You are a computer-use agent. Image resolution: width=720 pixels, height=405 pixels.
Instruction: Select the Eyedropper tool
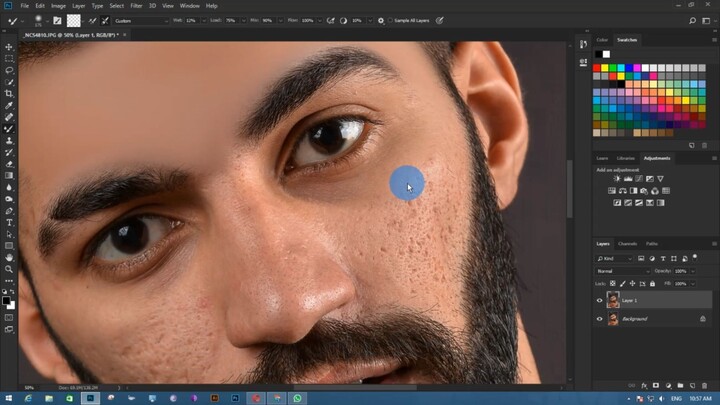point(9,105)
